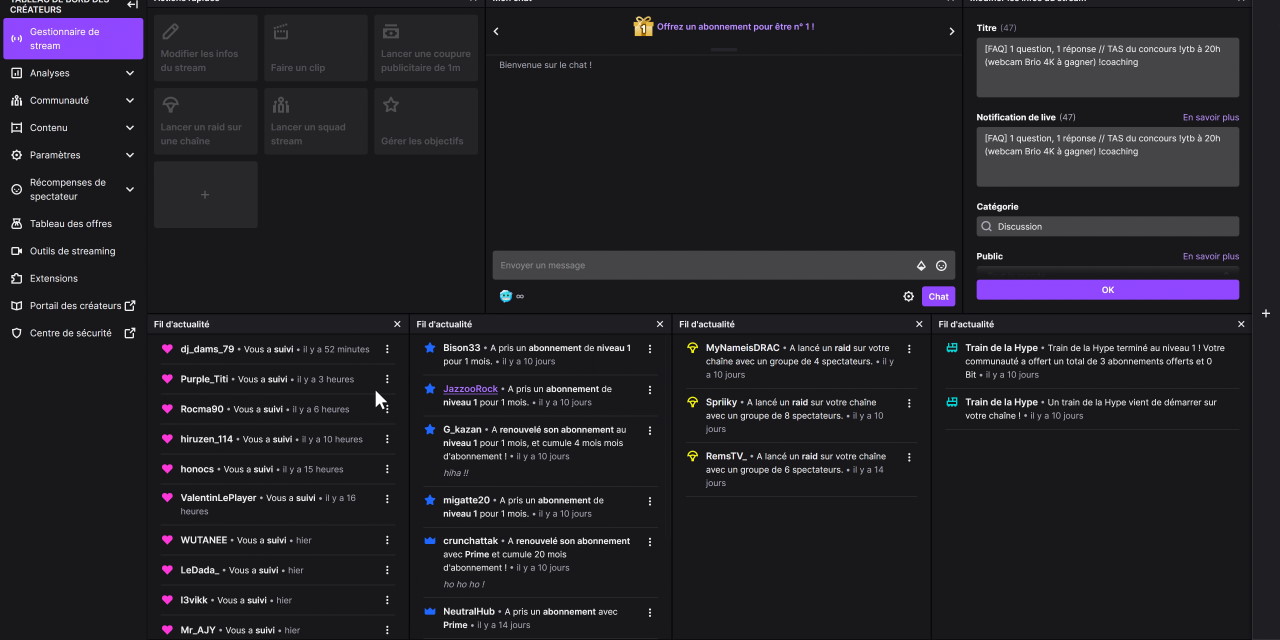Add a quick action tile

(x=205, y=195)
